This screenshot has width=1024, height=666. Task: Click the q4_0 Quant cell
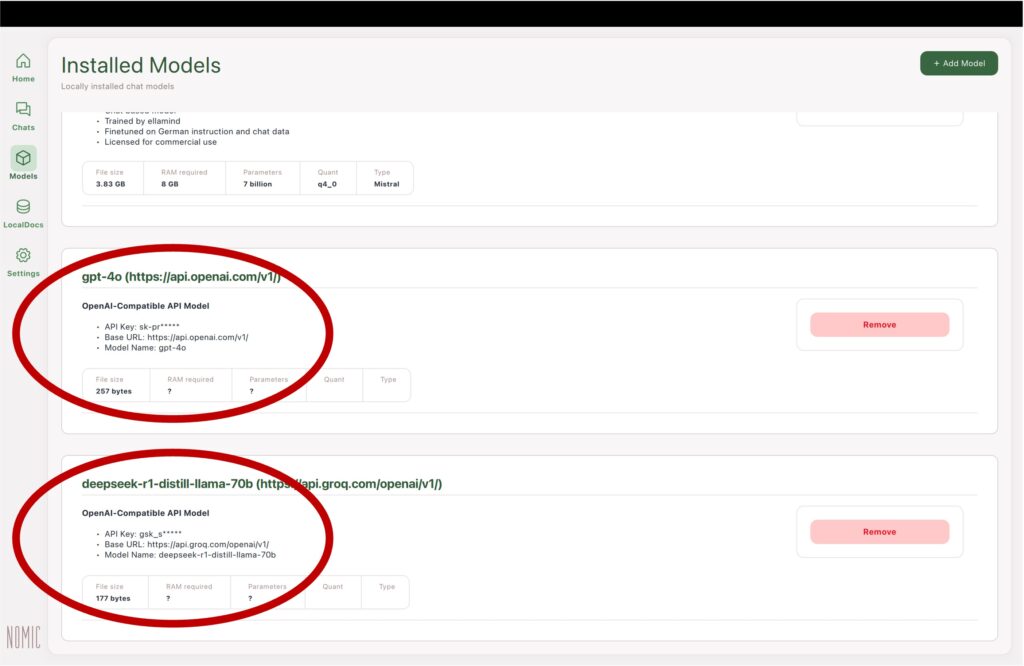pyautogui.click(x=327, y=178)
